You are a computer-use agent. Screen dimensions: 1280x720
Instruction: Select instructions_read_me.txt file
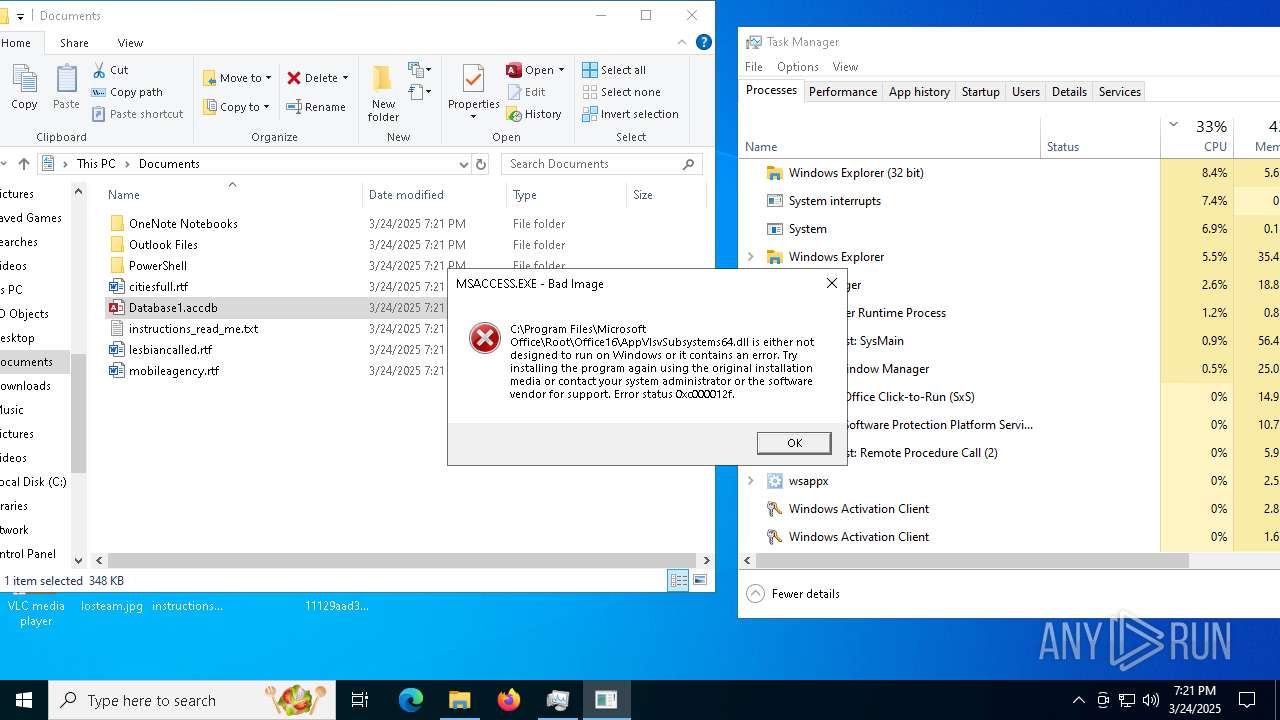pos(193,329)
